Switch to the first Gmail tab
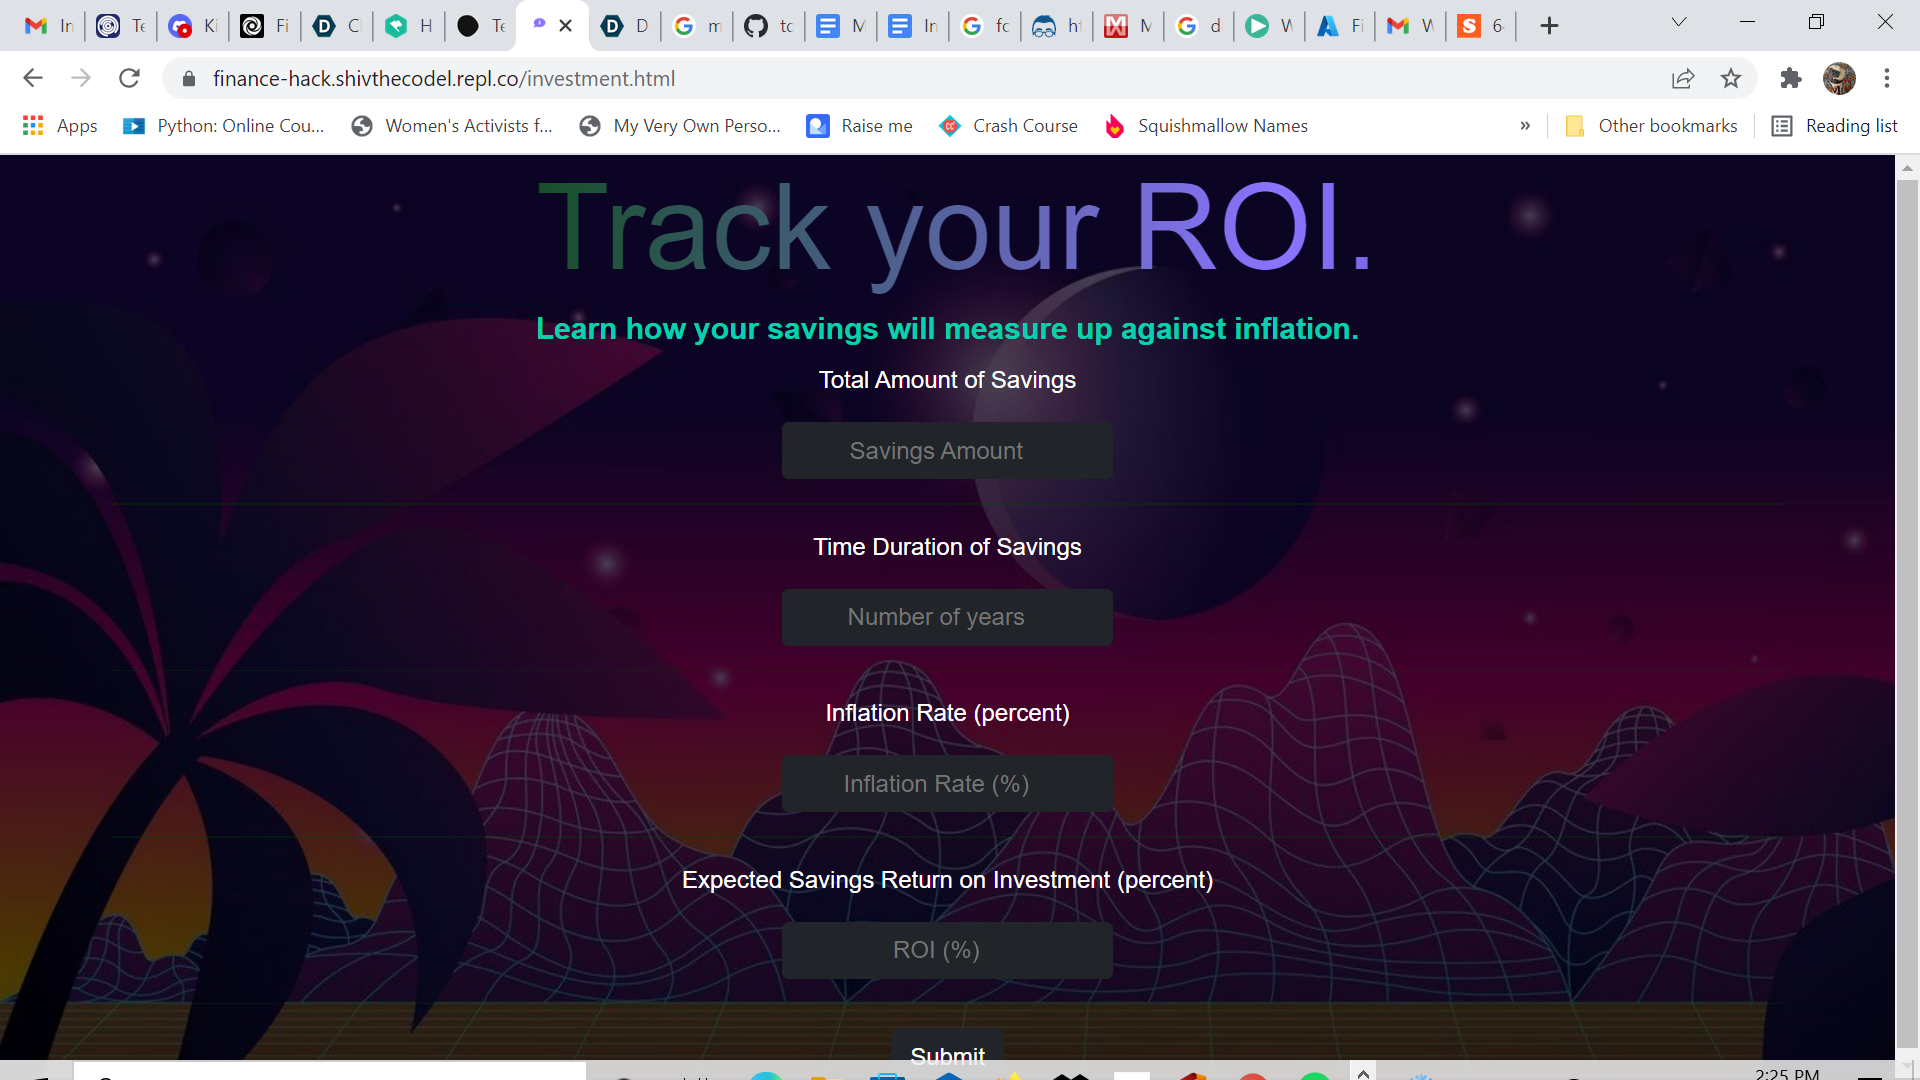 (48, 26)
